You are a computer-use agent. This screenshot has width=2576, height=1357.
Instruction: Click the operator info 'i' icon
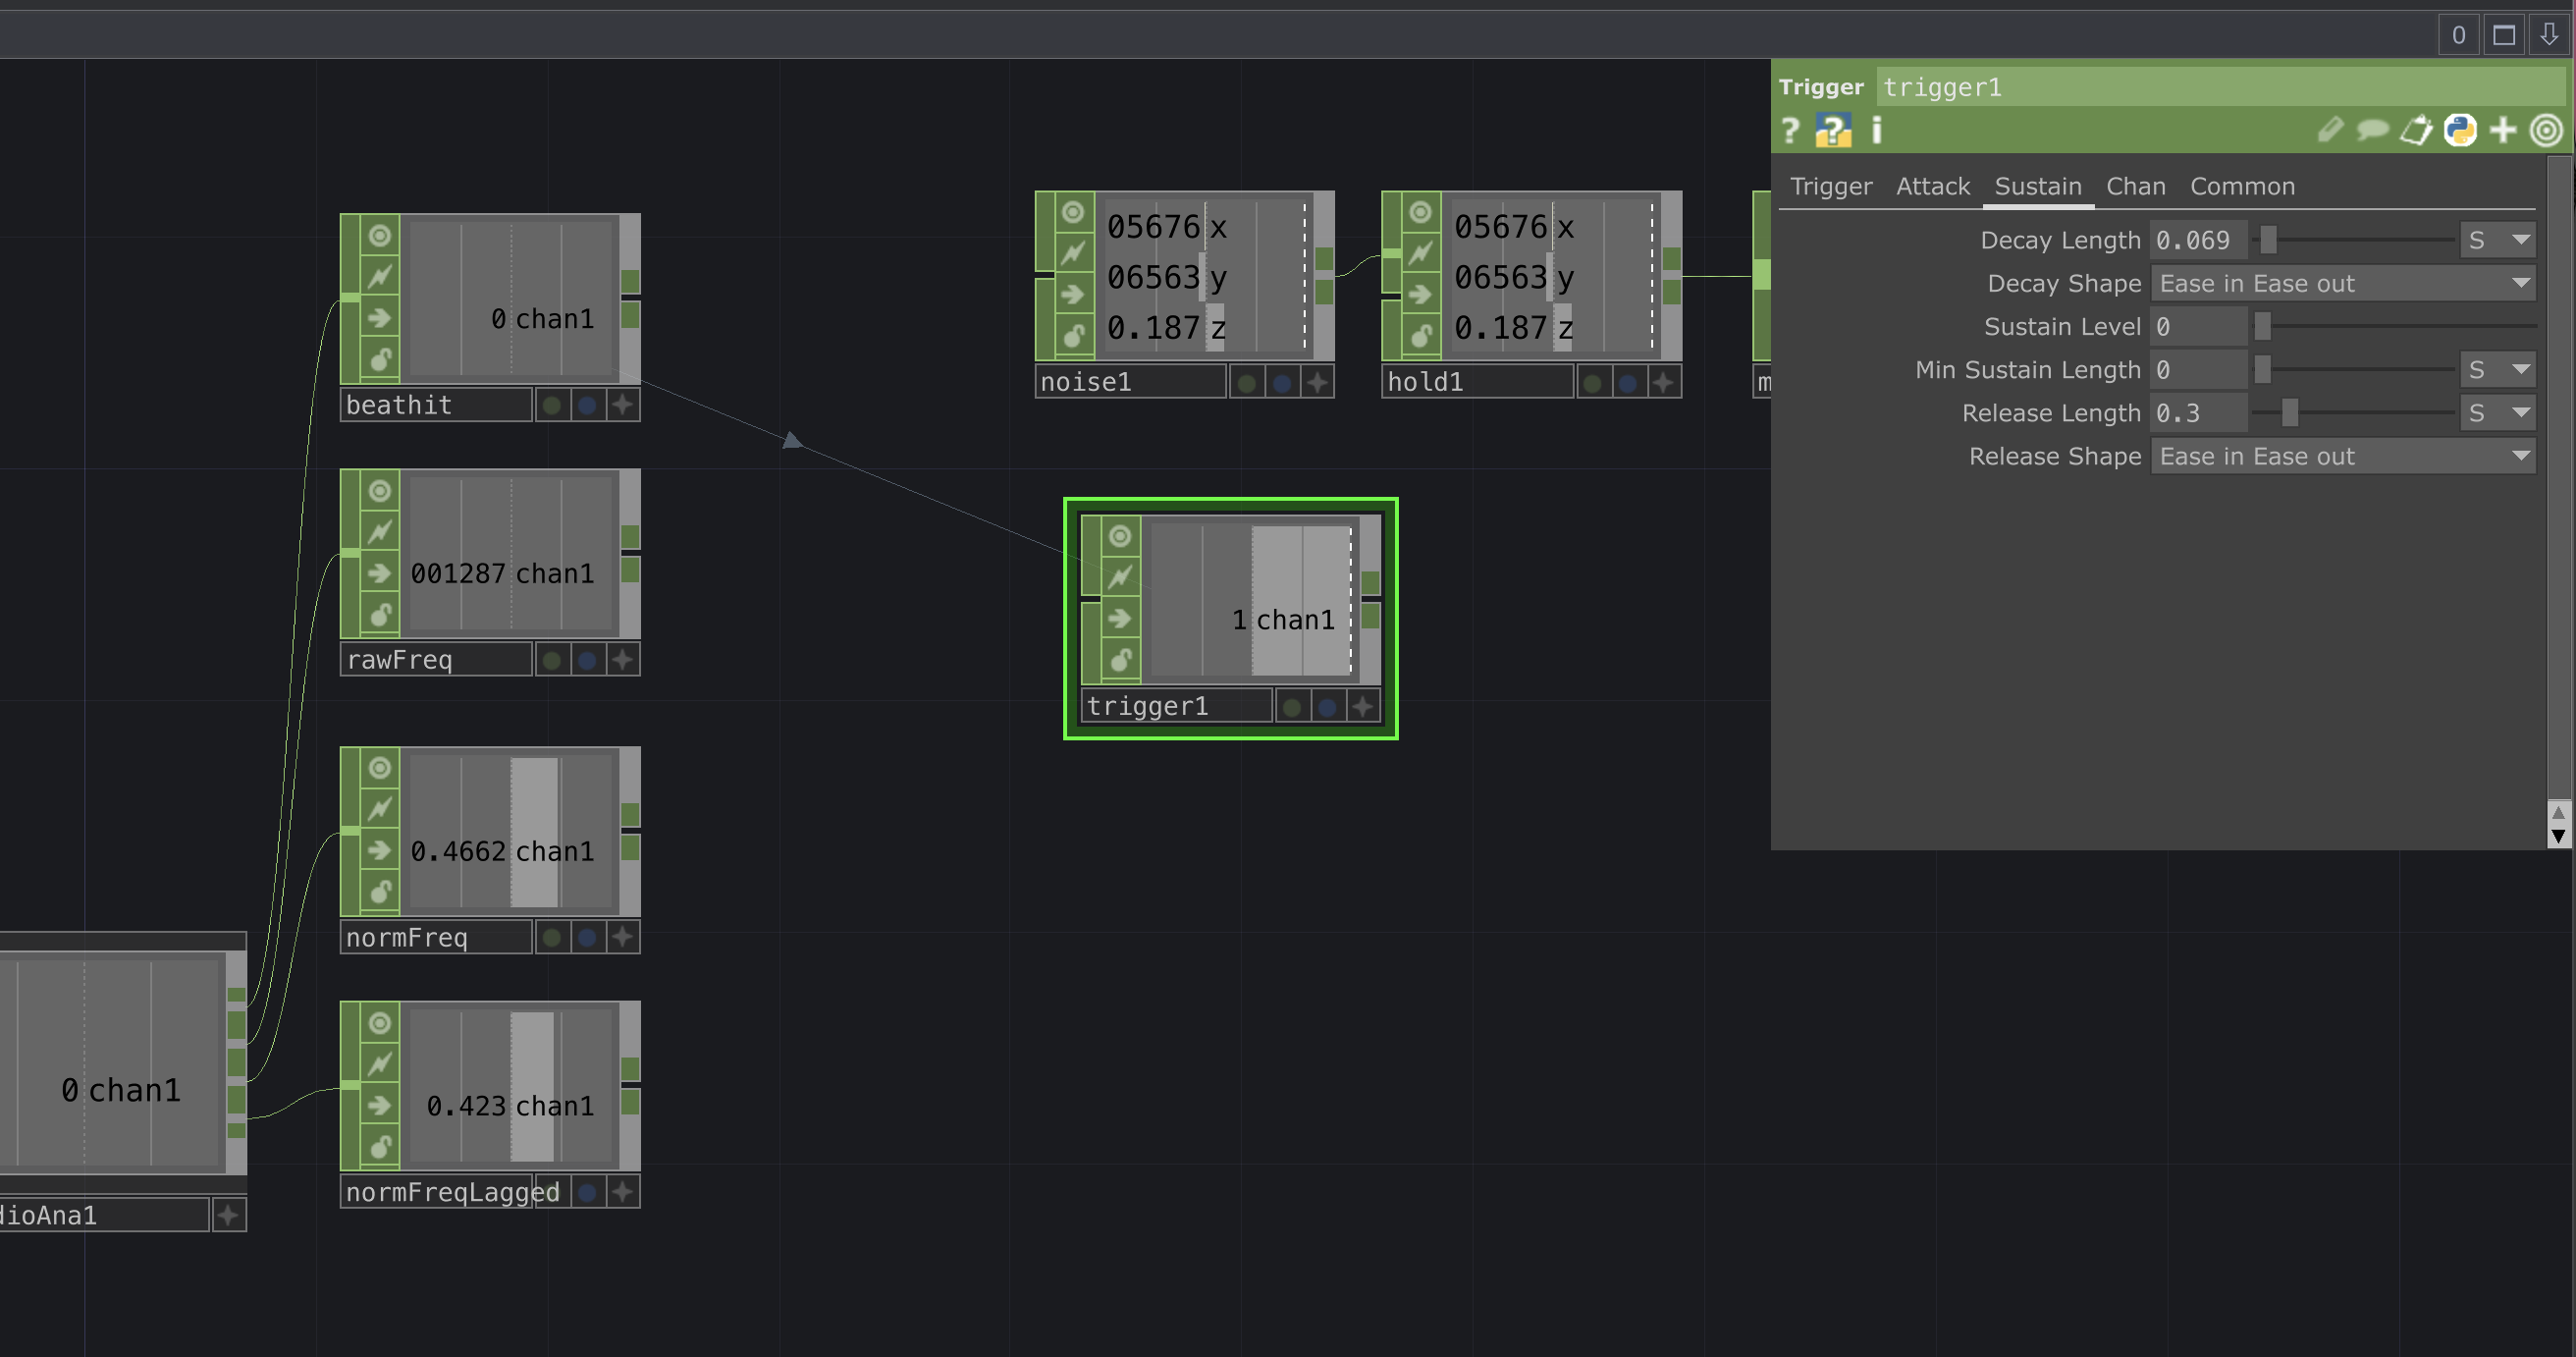point(1876,131)
